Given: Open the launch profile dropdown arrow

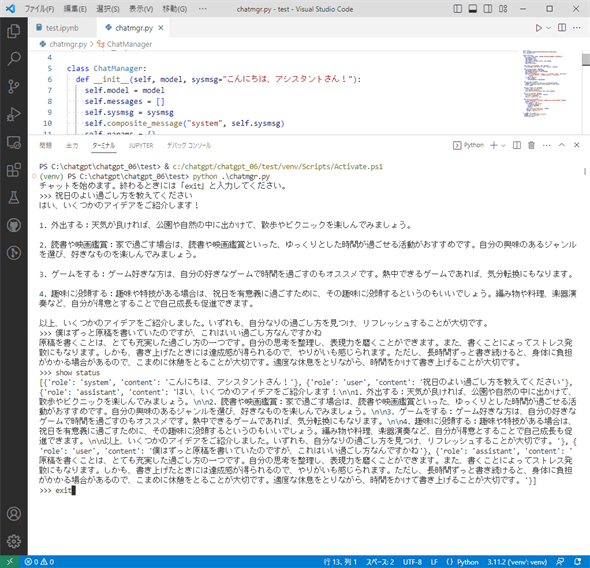Looking at the screenshot, I should coord(503,145).
